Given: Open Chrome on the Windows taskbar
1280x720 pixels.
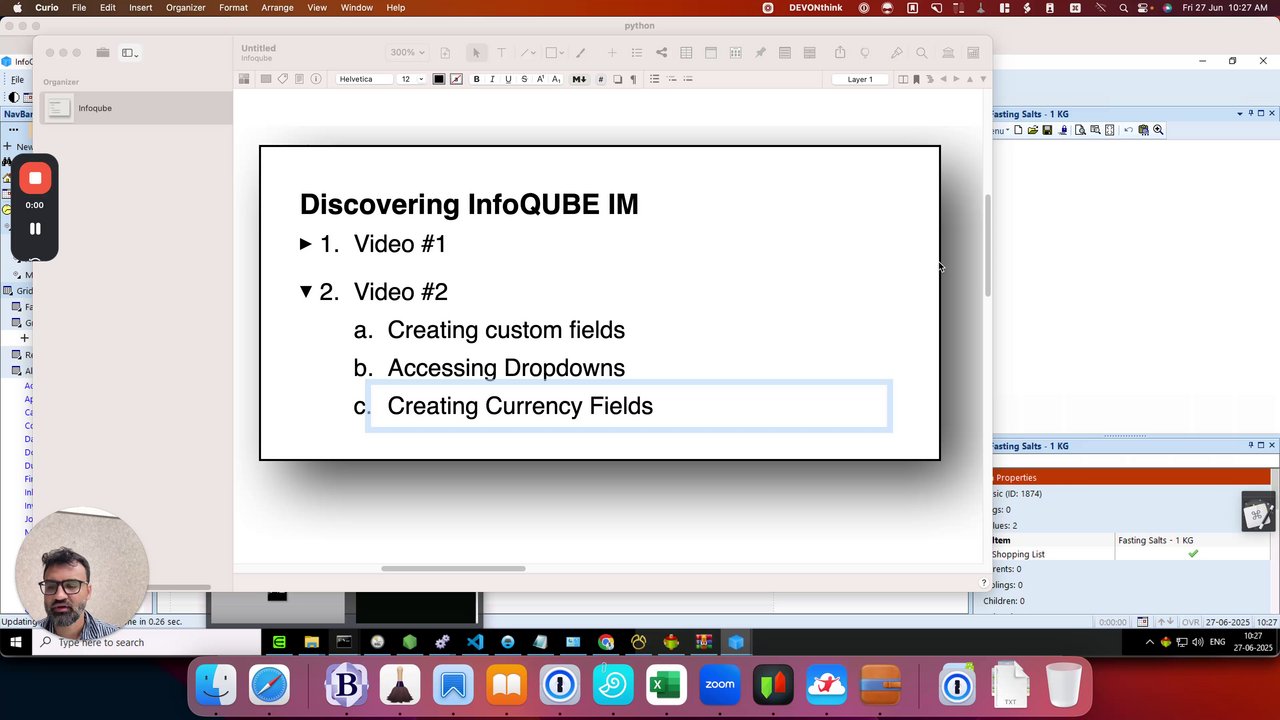Looking at the screenshot, I should point(606,642).
